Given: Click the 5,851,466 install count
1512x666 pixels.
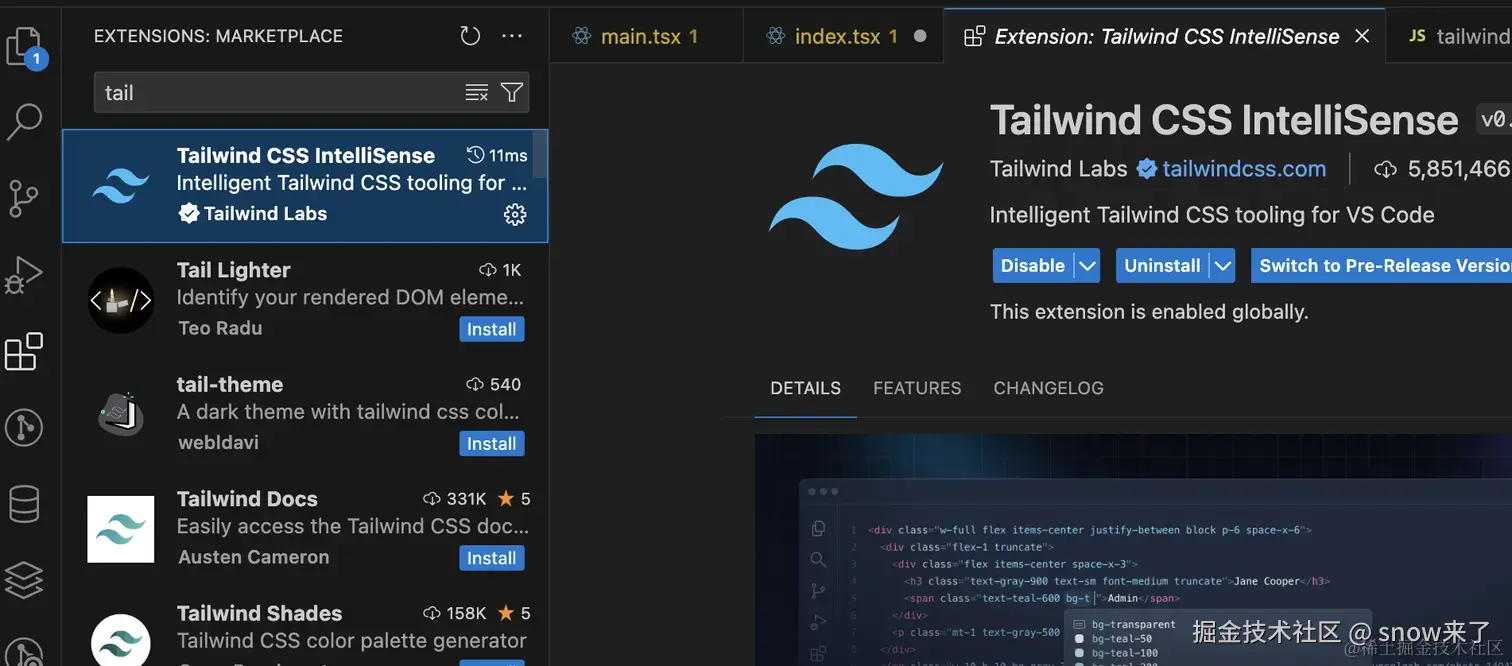Looking at the screenshot, I should 1459,170.
